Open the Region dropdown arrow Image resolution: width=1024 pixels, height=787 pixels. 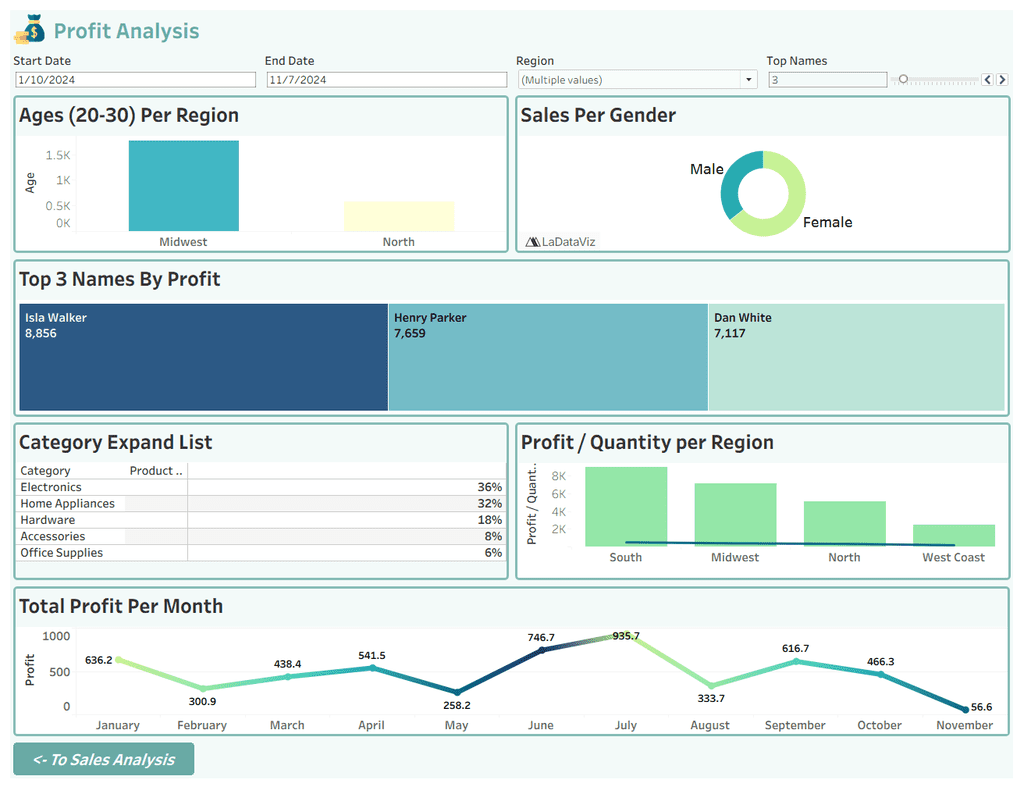click(x=748, y=80)
